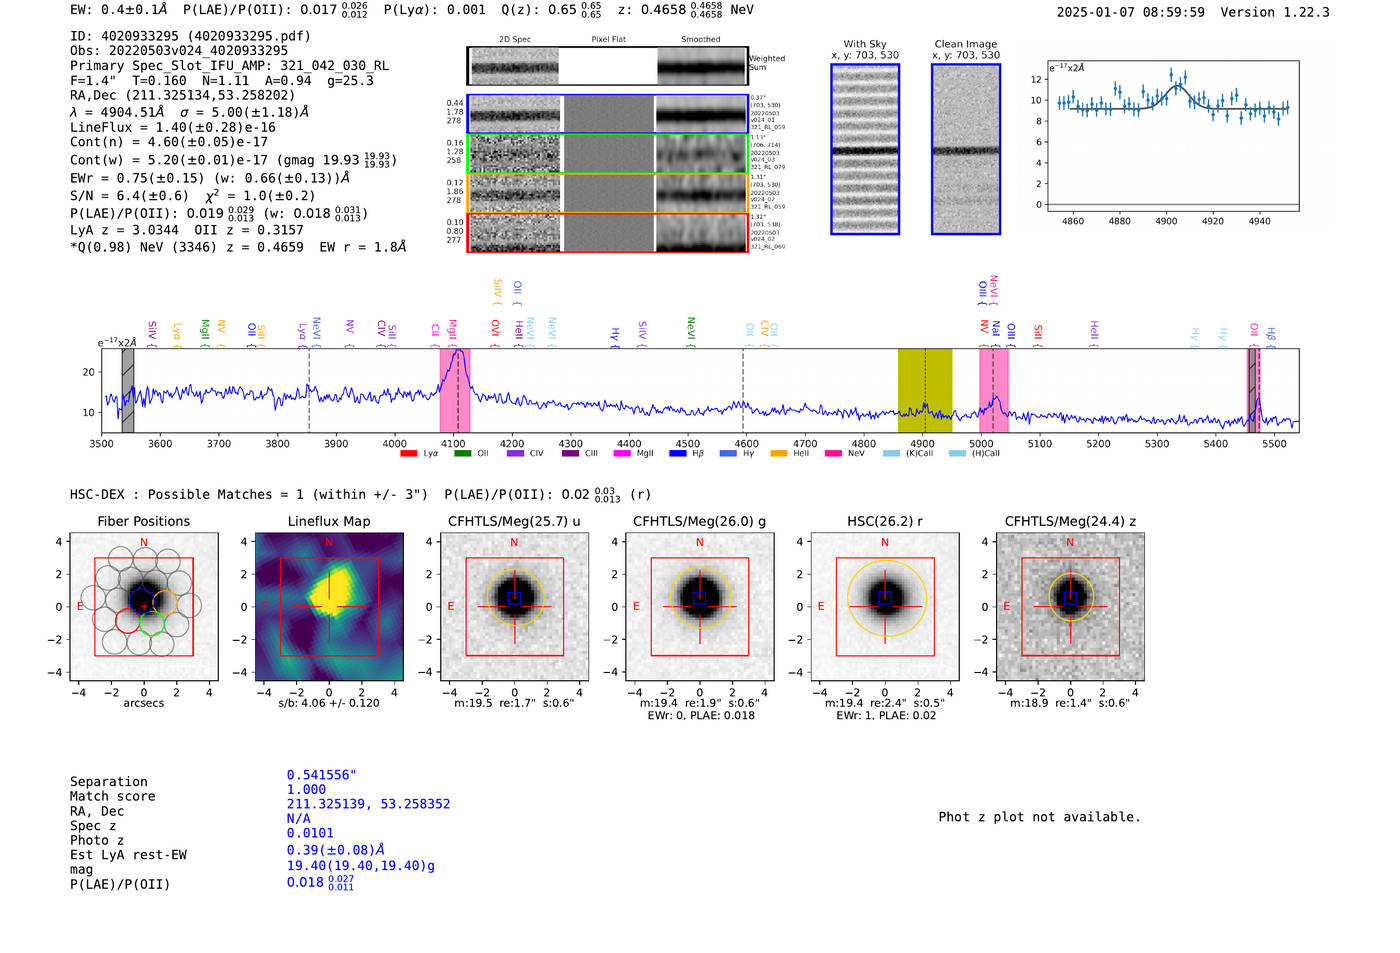The height and width of the screenshot is (953, 1400).
Task: Click the Hβ blue legend swatch
Action: [x=676, y=454]
